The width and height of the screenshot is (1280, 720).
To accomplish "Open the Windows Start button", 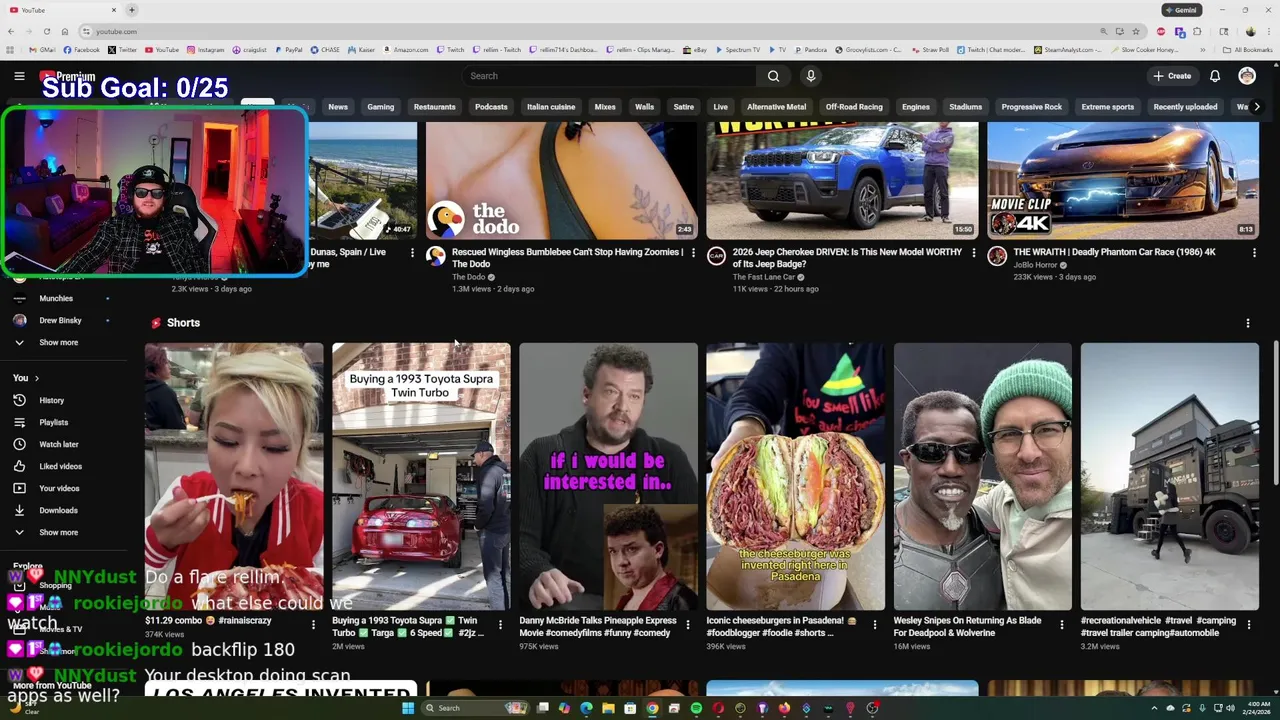I will tap(408, 708).
